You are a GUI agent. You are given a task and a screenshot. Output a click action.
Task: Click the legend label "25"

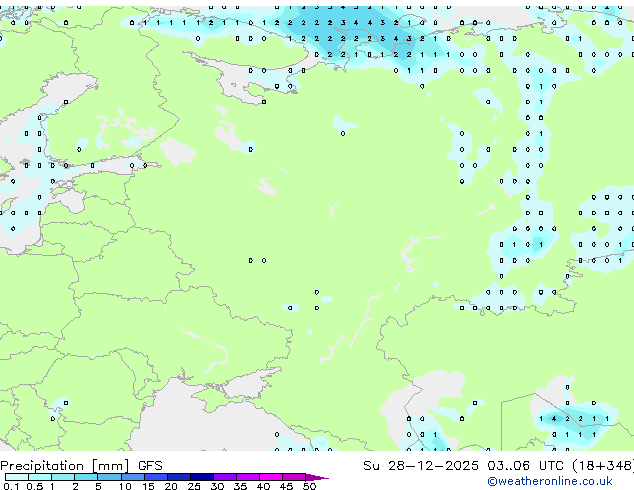coord(194,486)
